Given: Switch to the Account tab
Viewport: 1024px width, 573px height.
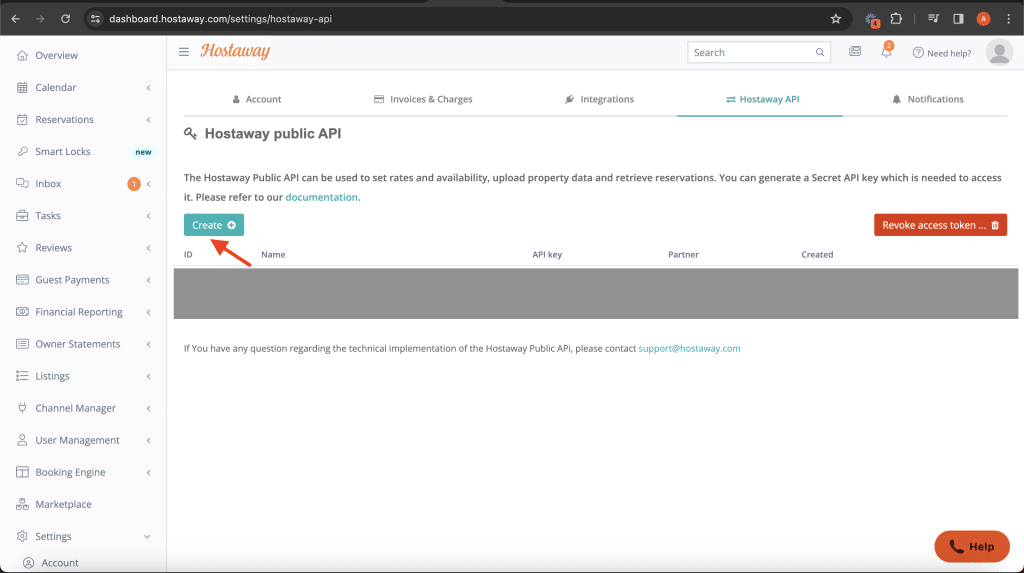Looking at the screenshot, I should click(257, 99).
